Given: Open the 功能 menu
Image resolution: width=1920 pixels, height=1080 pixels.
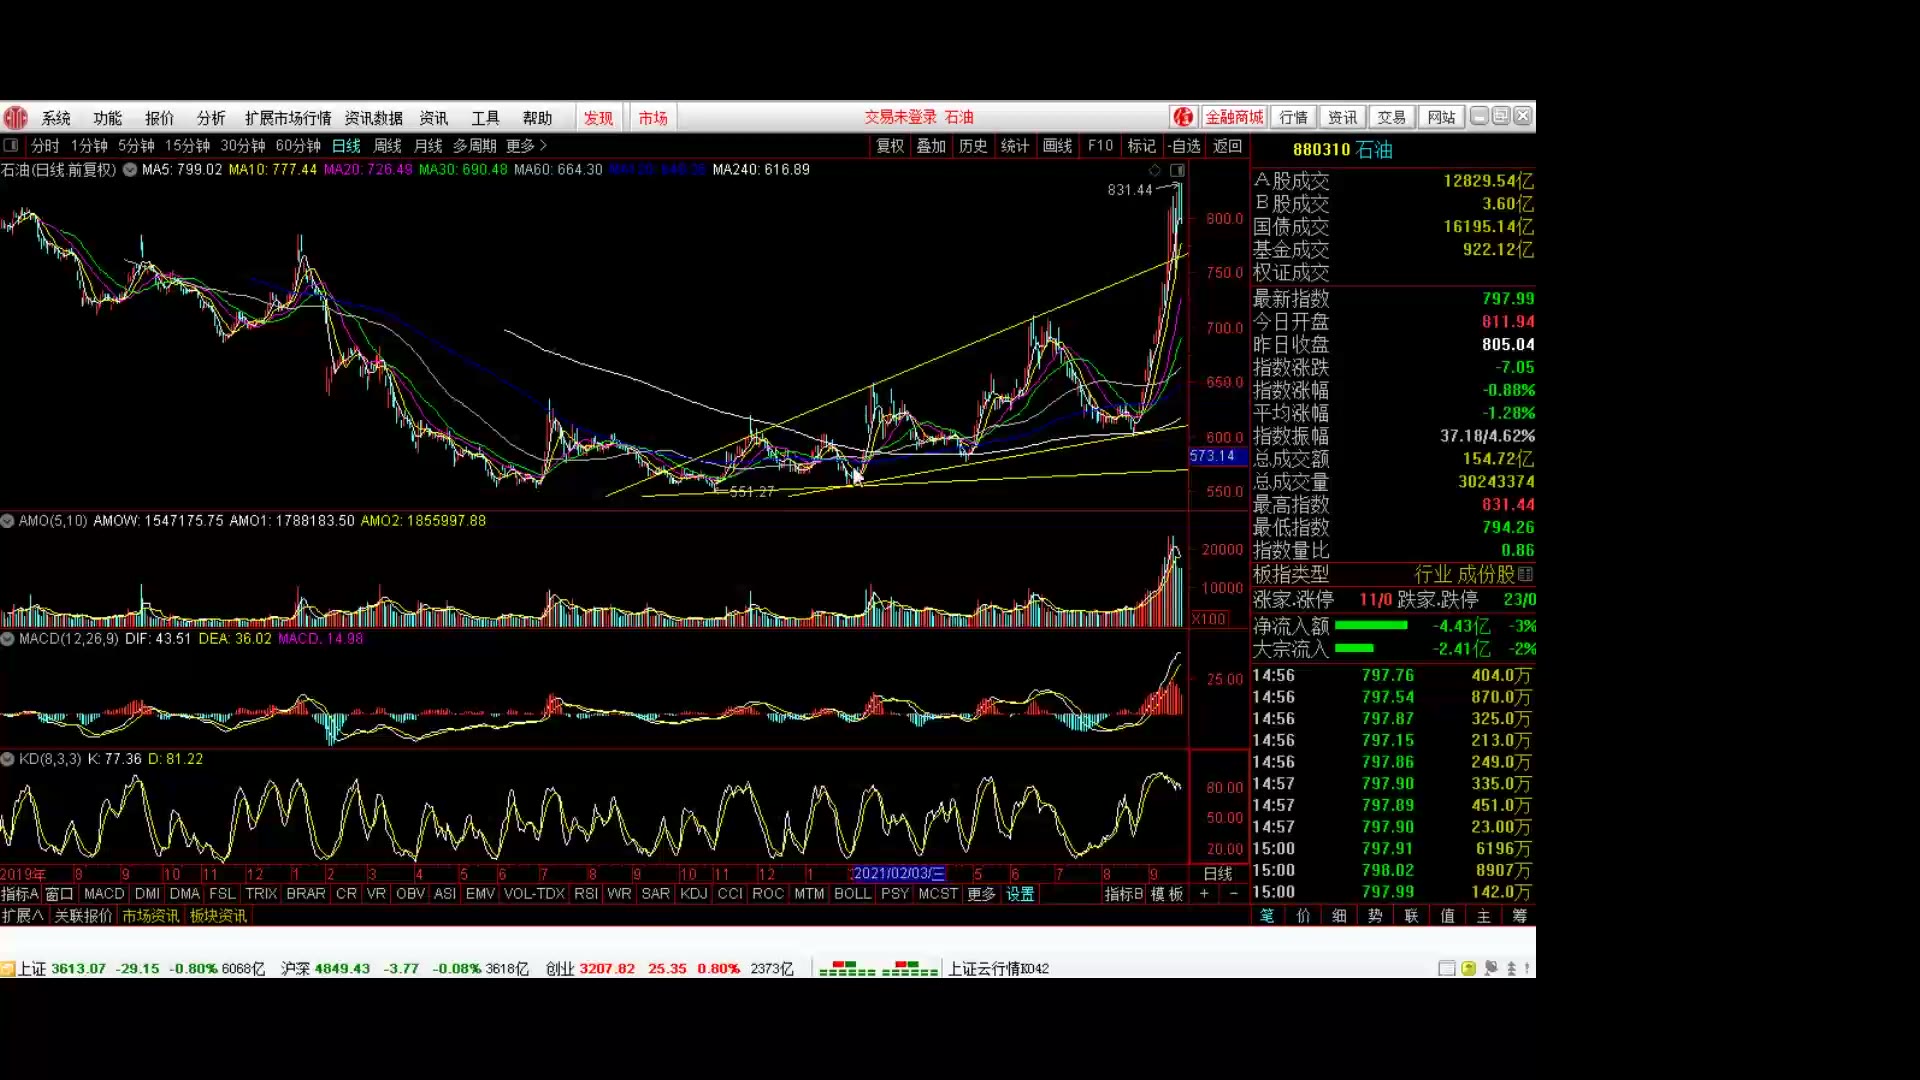Looking at the screenshot, I should [x=108, y=118].
